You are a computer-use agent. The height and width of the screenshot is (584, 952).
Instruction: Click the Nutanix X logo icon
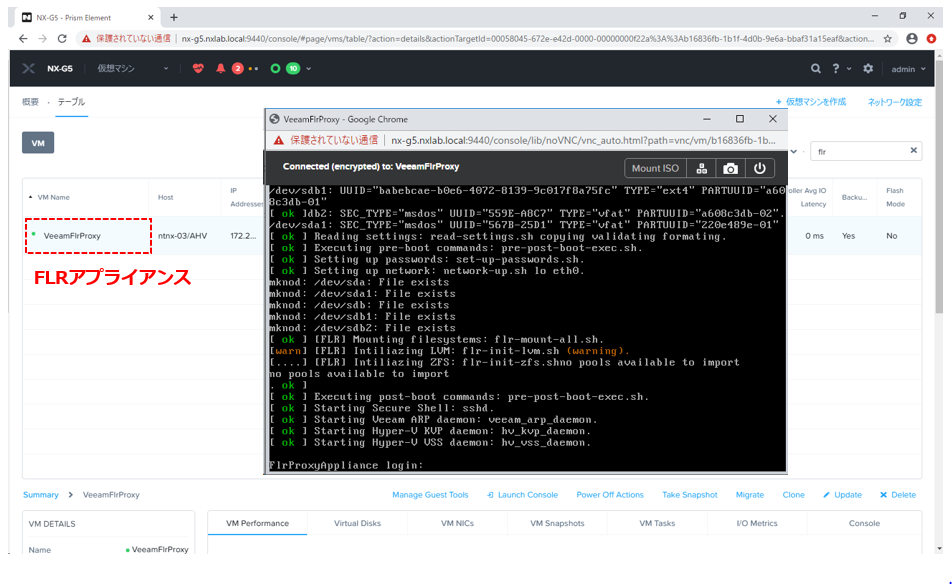[x=29, y=69]
